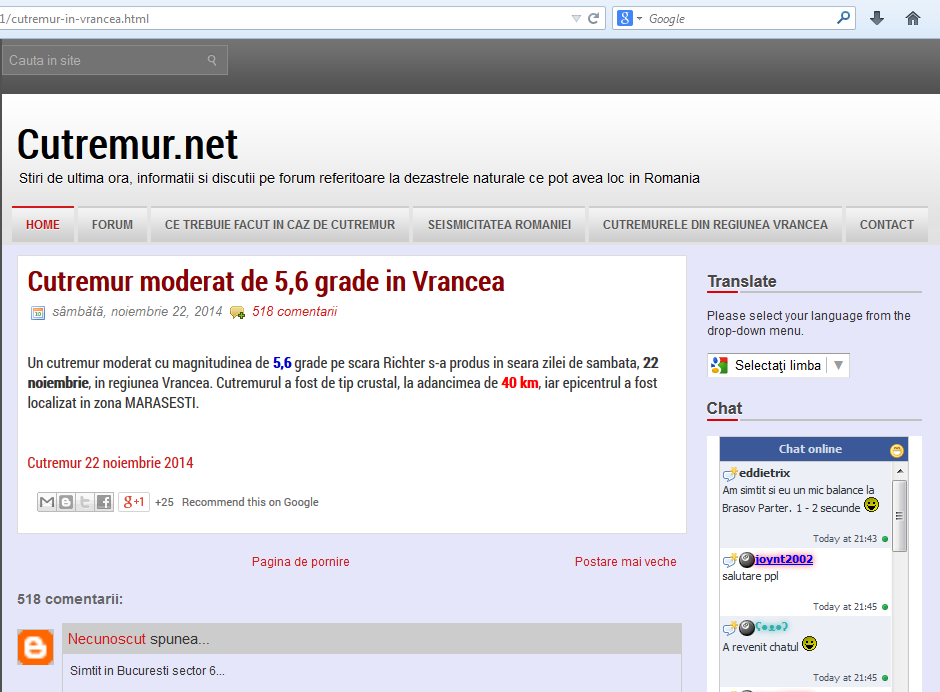Click the eddietrix chat message icon
This screenshot has height=692, width=940.
click(730, 474)
